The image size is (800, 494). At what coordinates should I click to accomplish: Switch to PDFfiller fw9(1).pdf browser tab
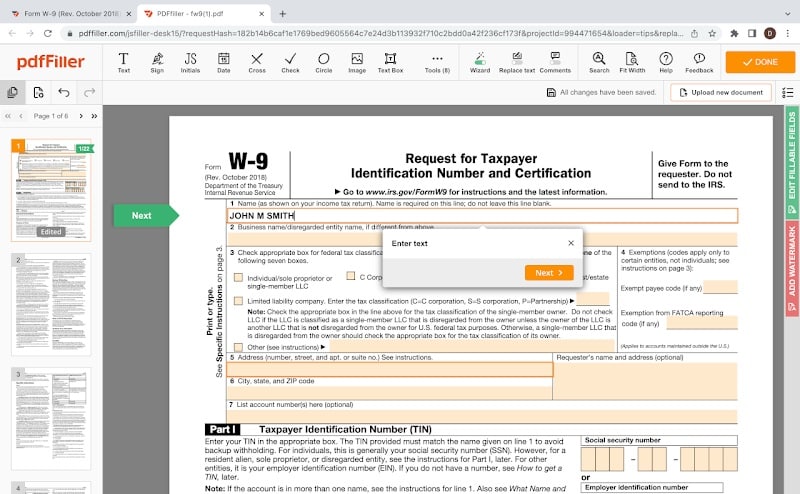pyautogui.click(x=204, y=14)
